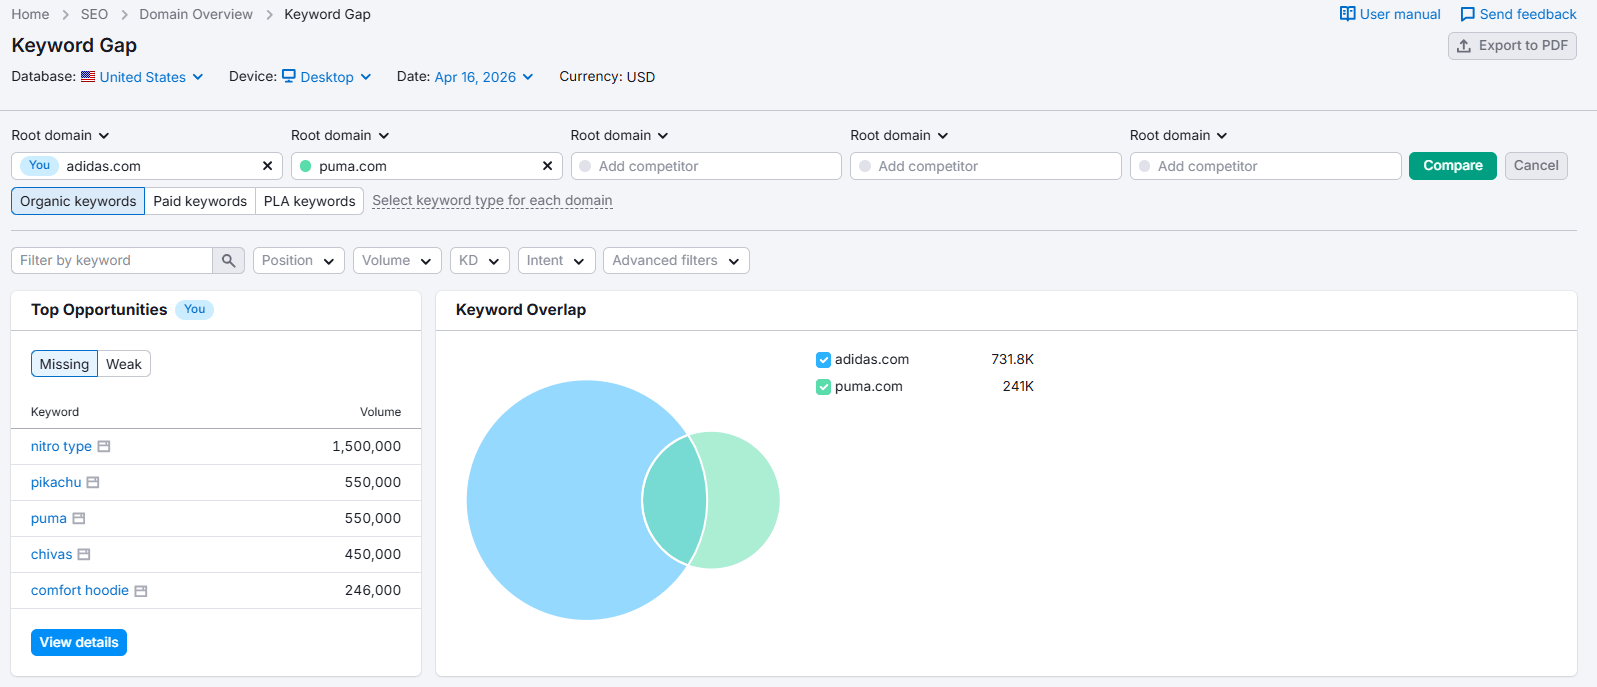Open Select keyword type for each domain

click(x=492, y=201)
